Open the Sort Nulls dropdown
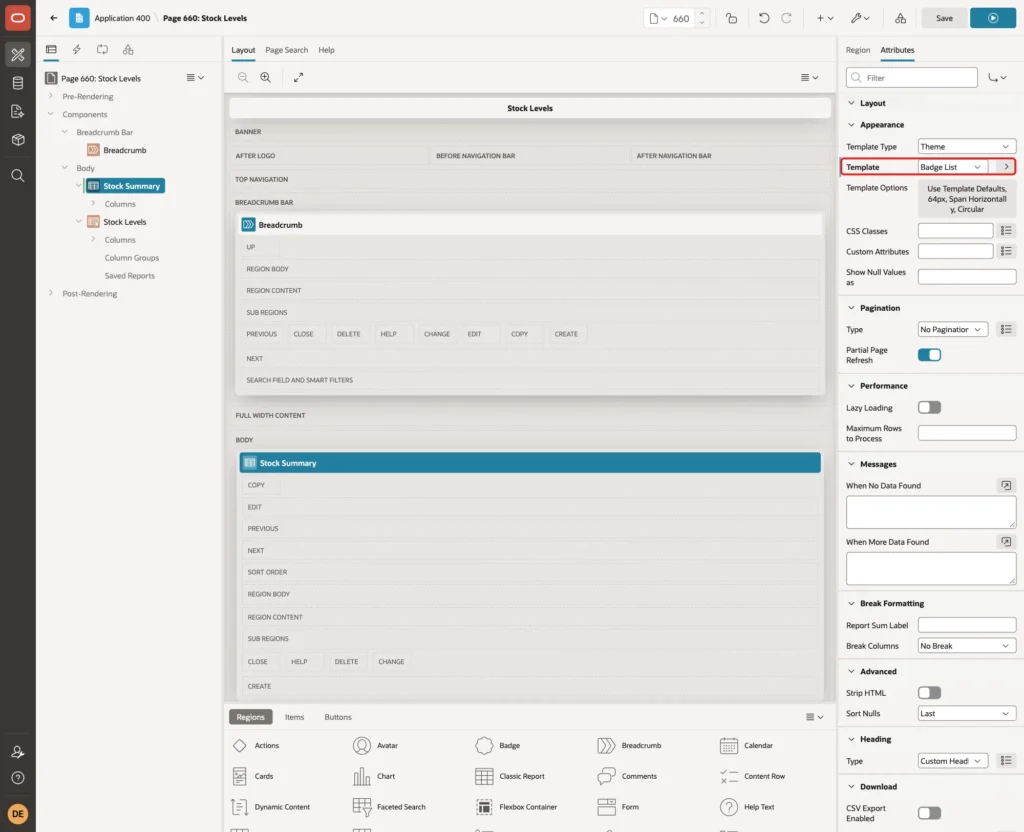The width and height of the screenshot is (1024, 832). 967,714
